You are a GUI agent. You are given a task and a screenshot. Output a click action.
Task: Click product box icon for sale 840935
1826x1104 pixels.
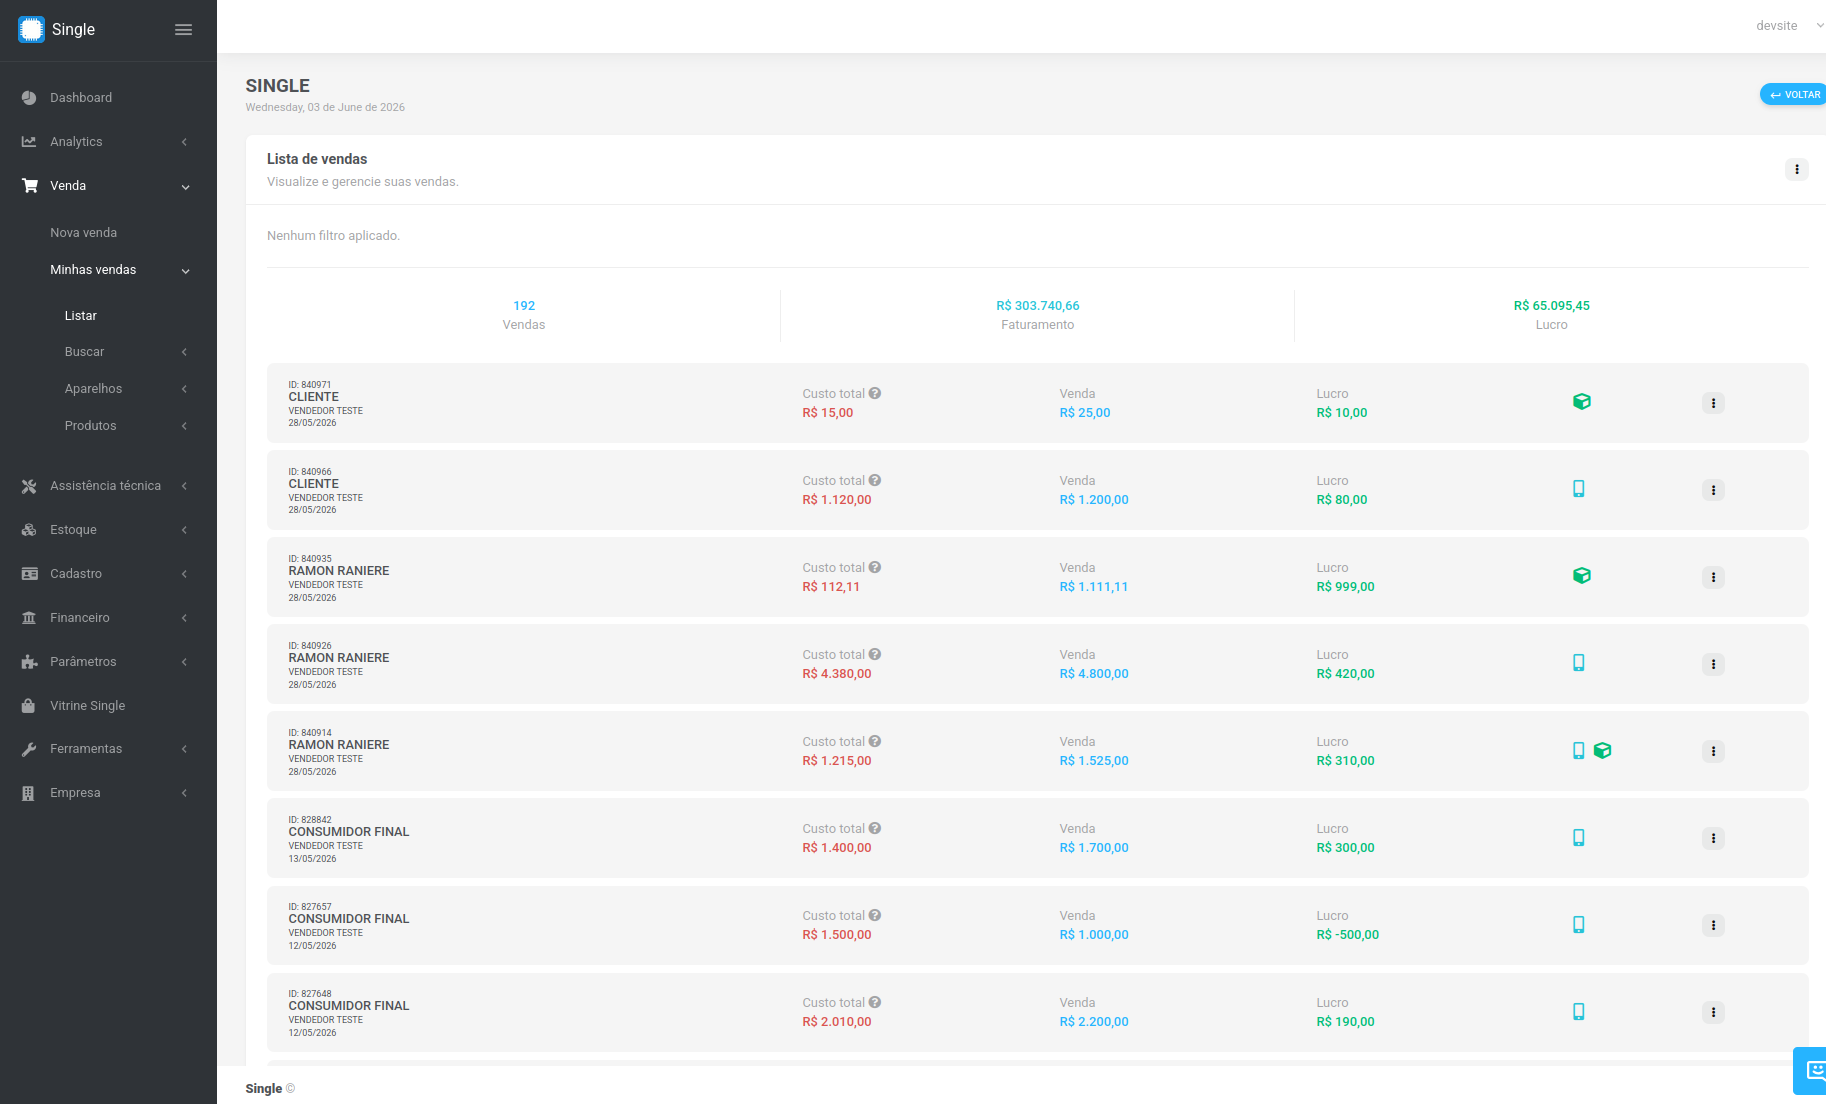(1582, 576)
